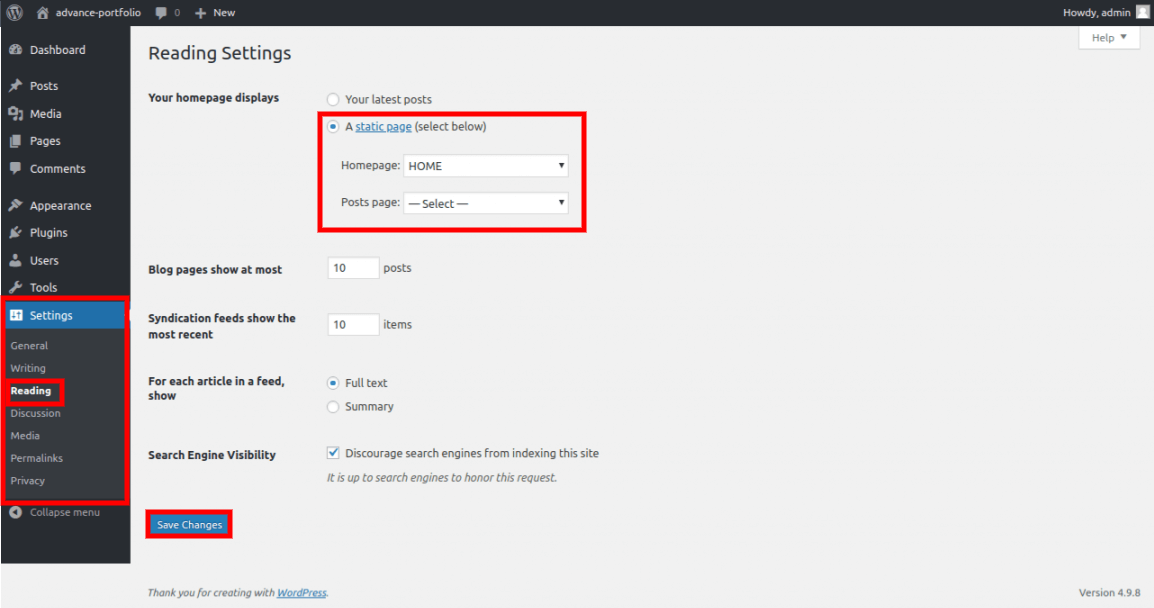Select Full text feed option
This screenshot has height=608, width=1154.
coord(333,383)
